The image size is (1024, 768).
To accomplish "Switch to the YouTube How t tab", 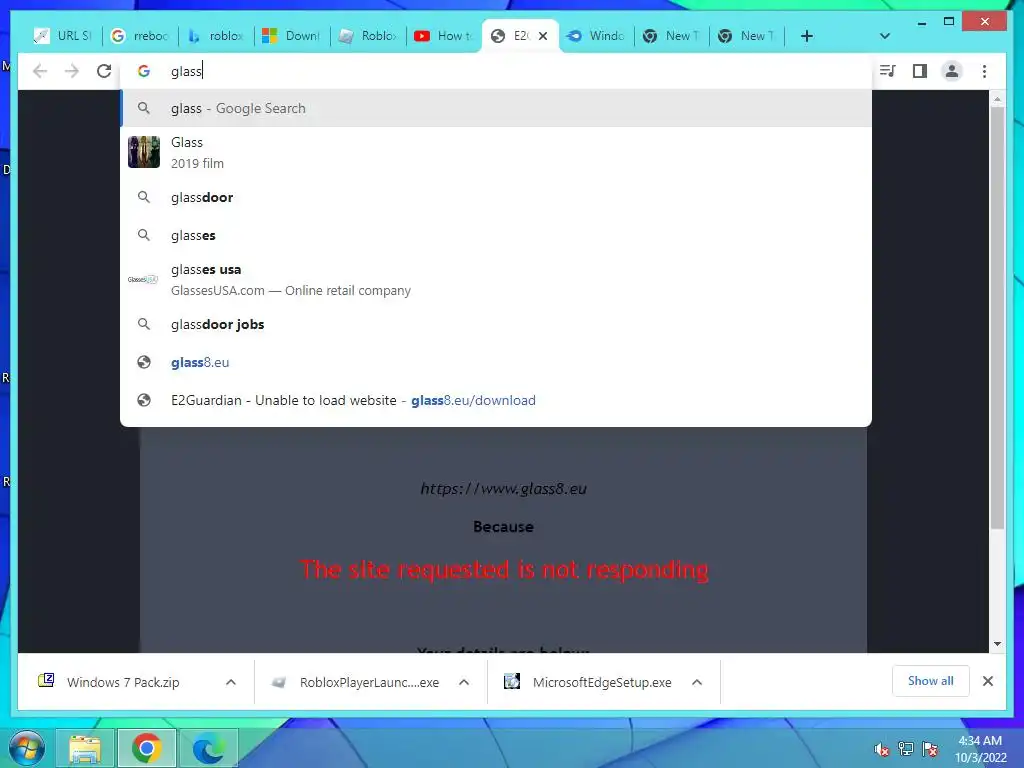I will [x=444, y=36].
